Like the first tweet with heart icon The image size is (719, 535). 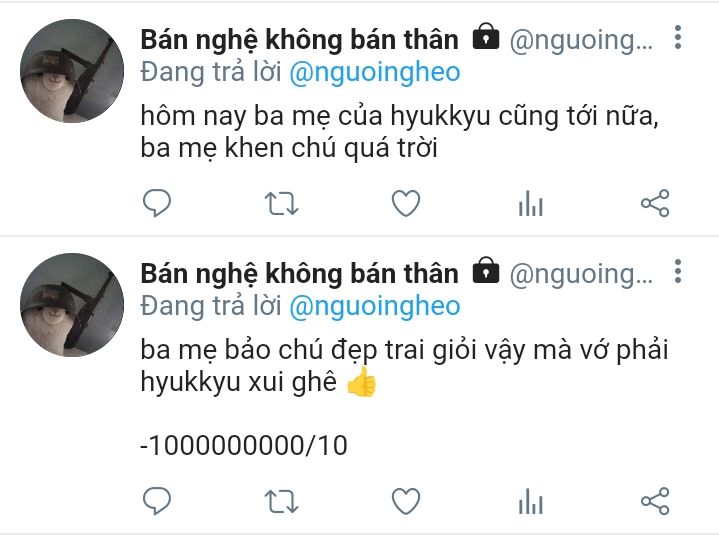point(406,203)
